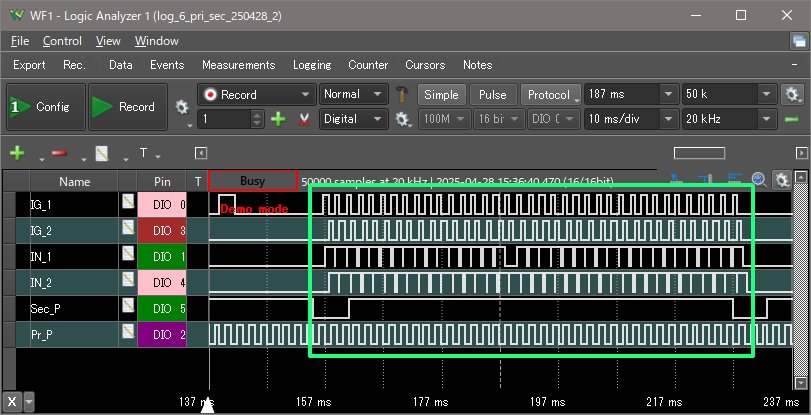Click the horizontal overview position box

click(699, 153)
